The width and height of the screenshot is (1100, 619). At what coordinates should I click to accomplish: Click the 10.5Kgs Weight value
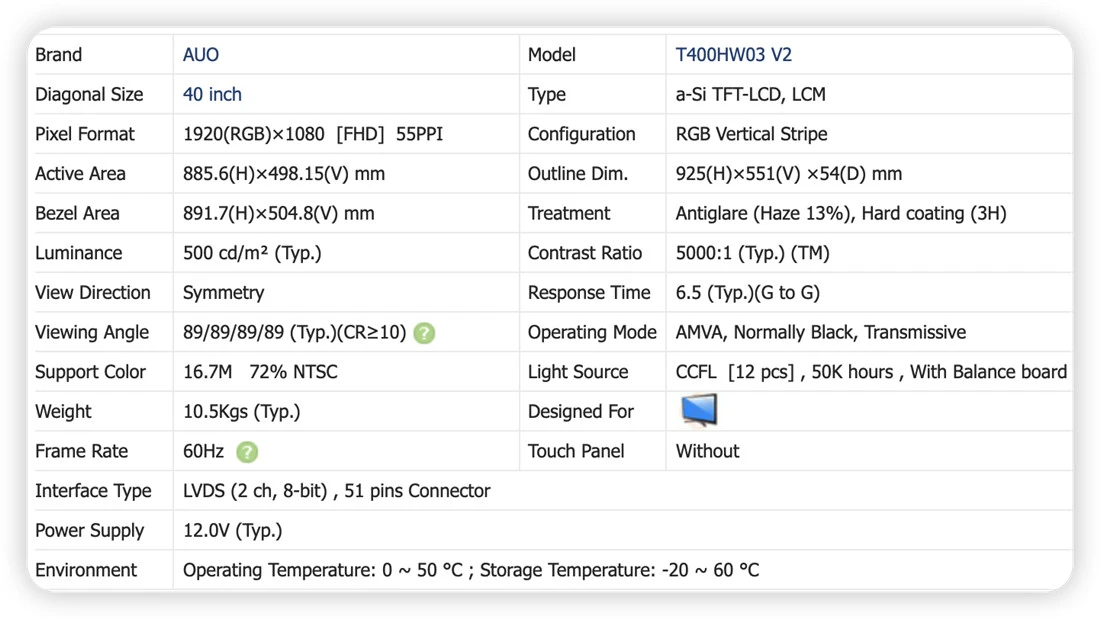(241, 411)
